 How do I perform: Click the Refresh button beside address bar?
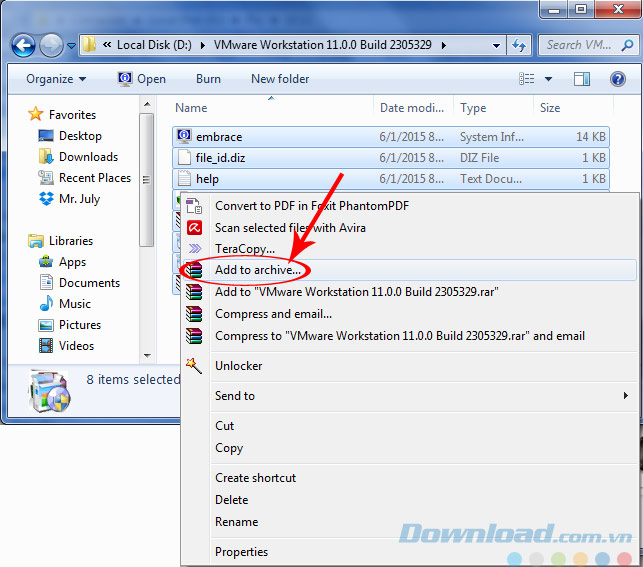[519, 45]
